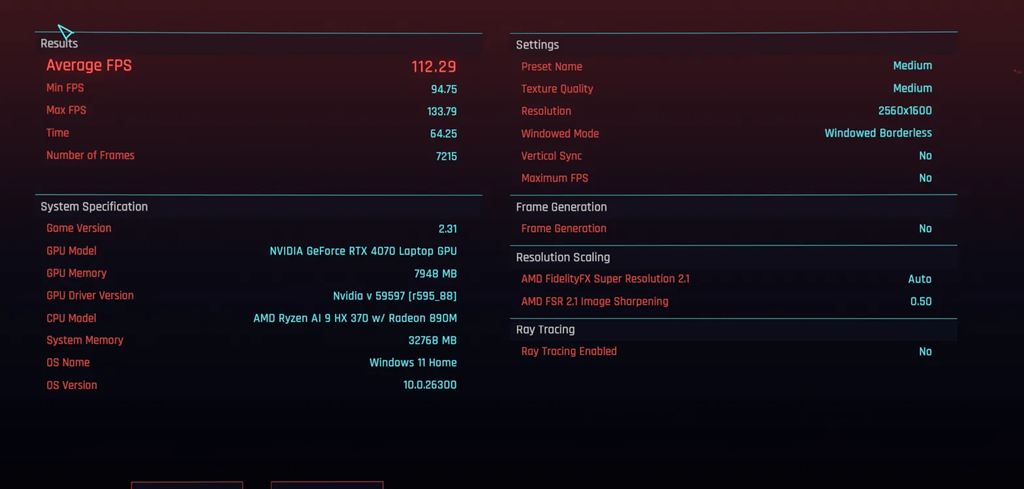Click the 7948 MB value
Image resolution: width=1024 pixels, height=489 pixels.
pos(435,274)
